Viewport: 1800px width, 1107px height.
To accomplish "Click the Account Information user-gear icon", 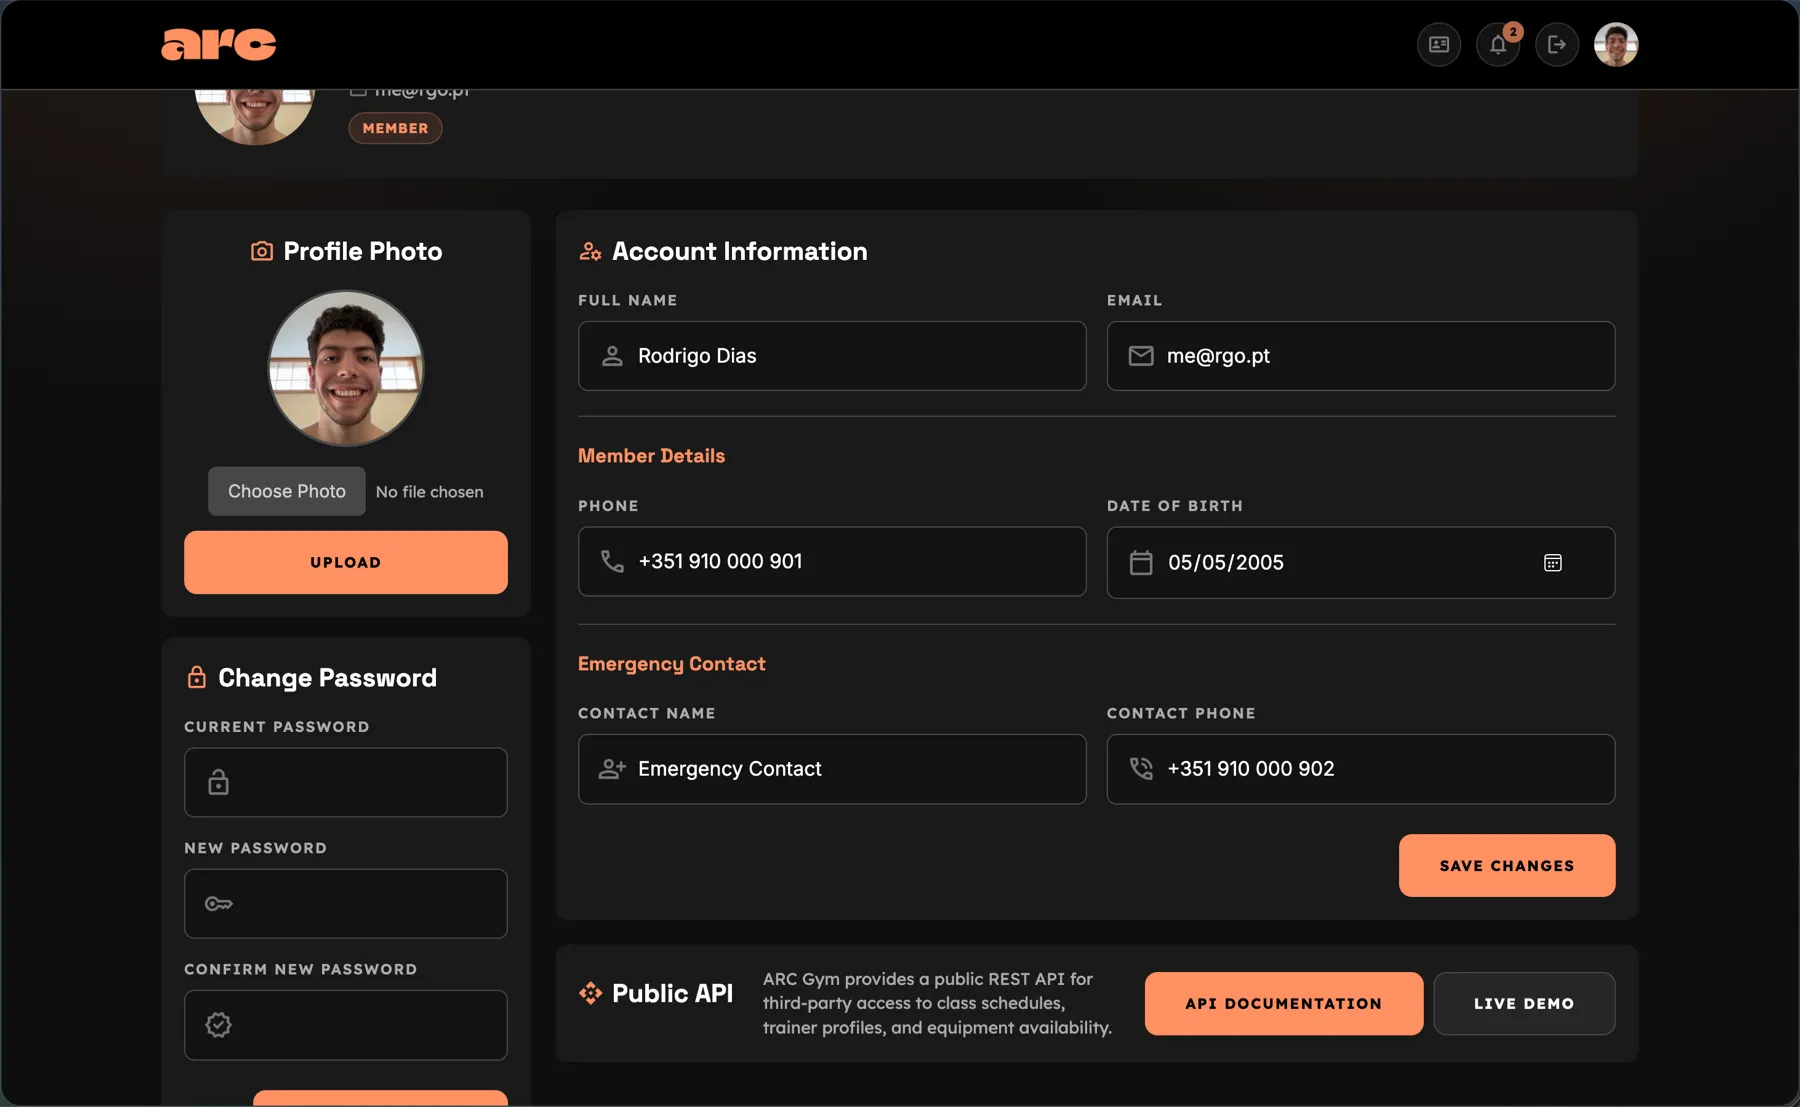I will [590, 251].
